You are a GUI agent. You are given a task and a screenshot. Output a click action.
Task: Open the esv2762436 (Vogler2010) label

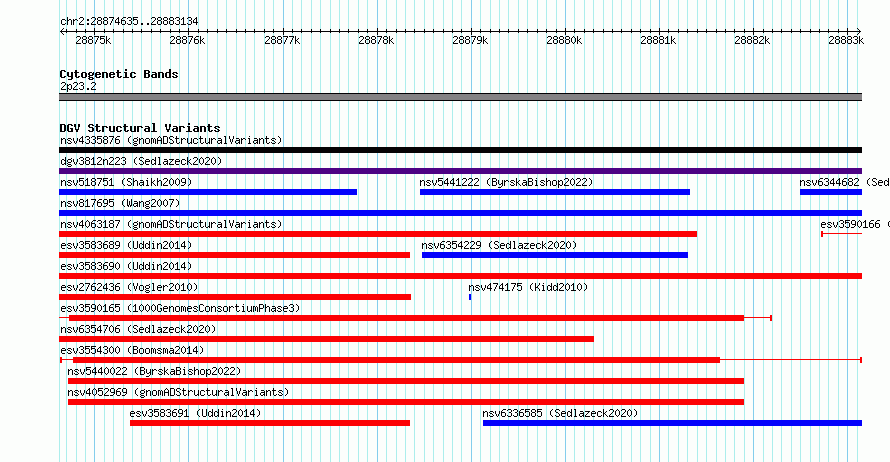pos(129,287)
